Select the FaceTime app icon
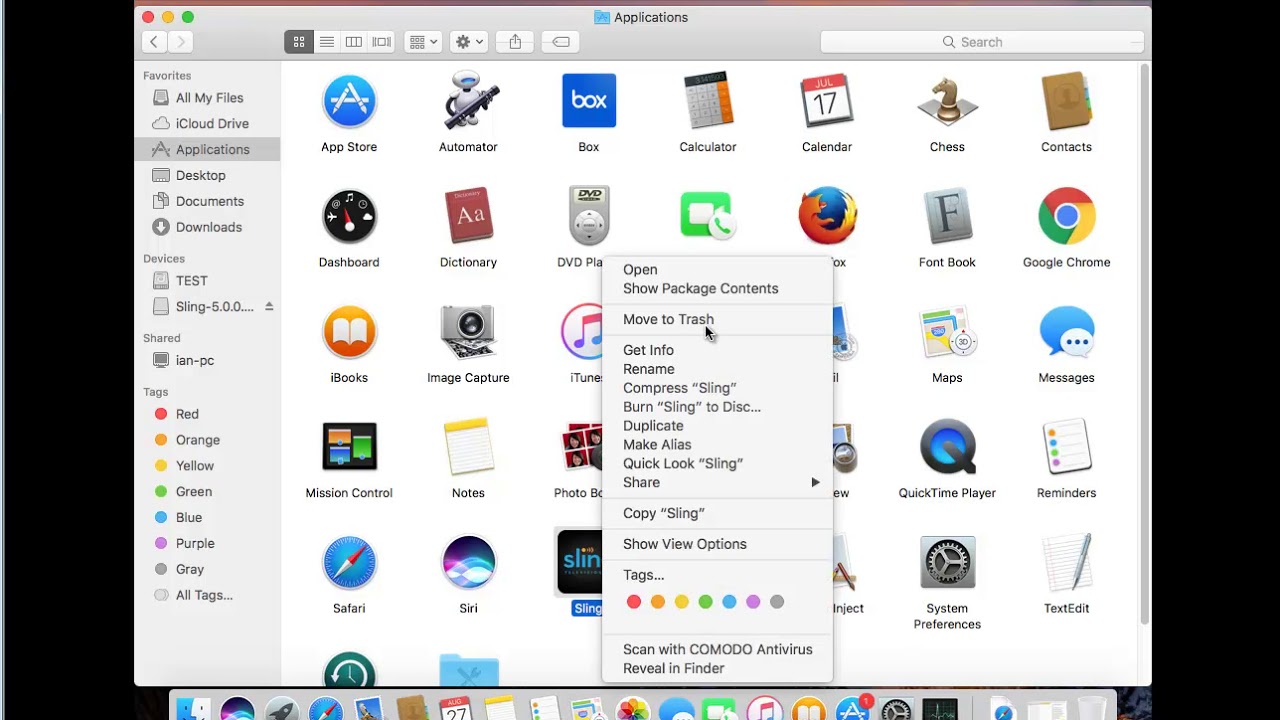The width and height of the screenshot is (1280, 720). (x=708, y=216)
